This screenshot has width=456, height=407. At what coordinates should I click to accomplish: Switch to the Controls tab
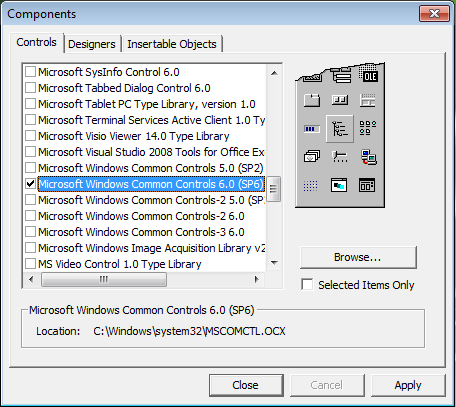pyautogui.click(x=36, y=42)
